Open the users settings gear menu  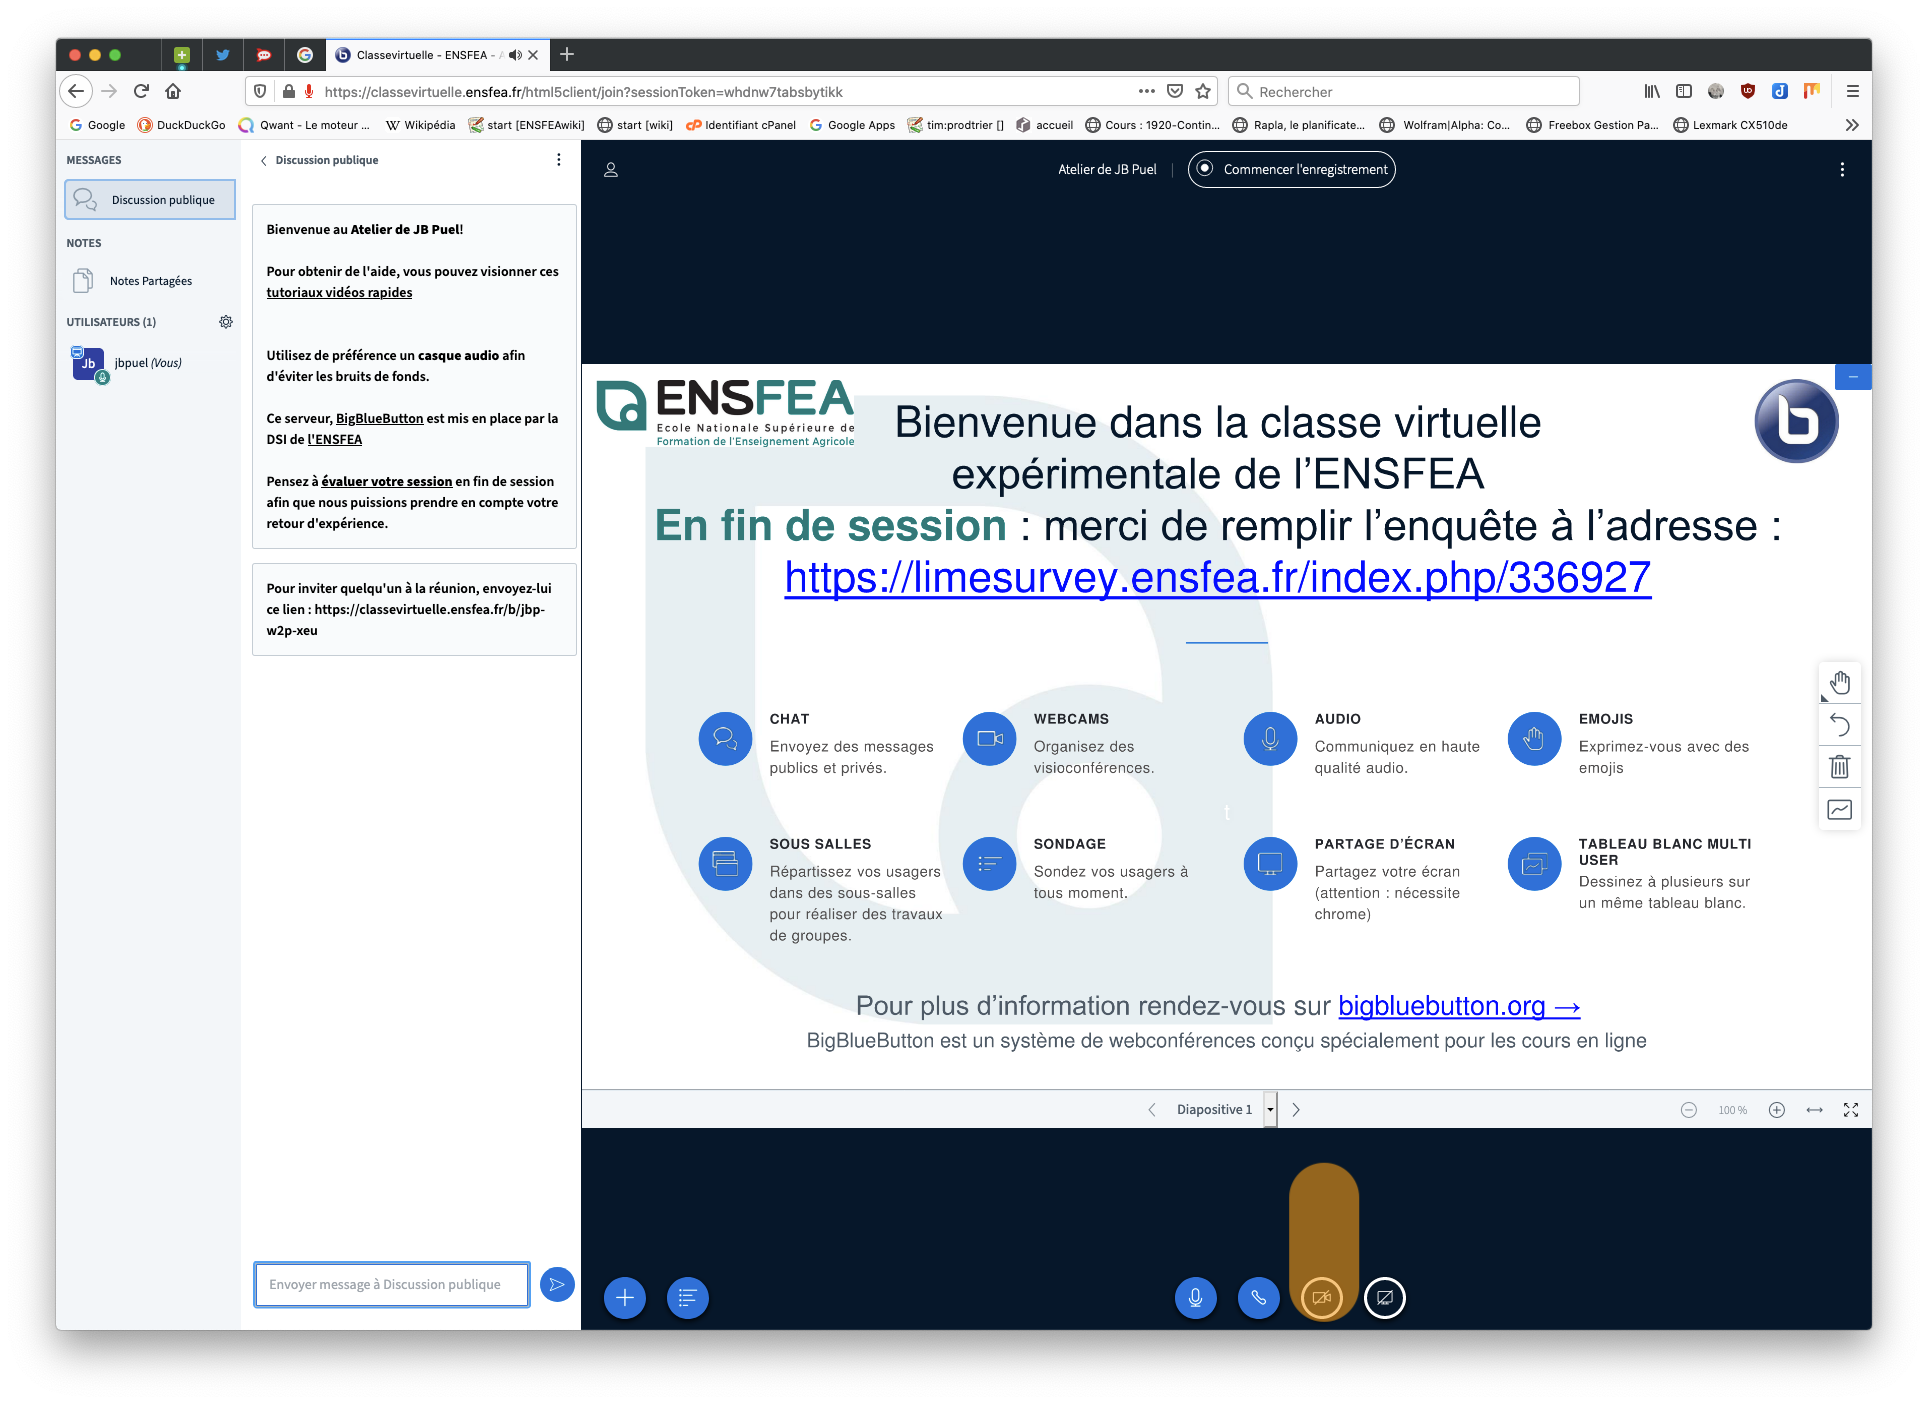point(226,322)
